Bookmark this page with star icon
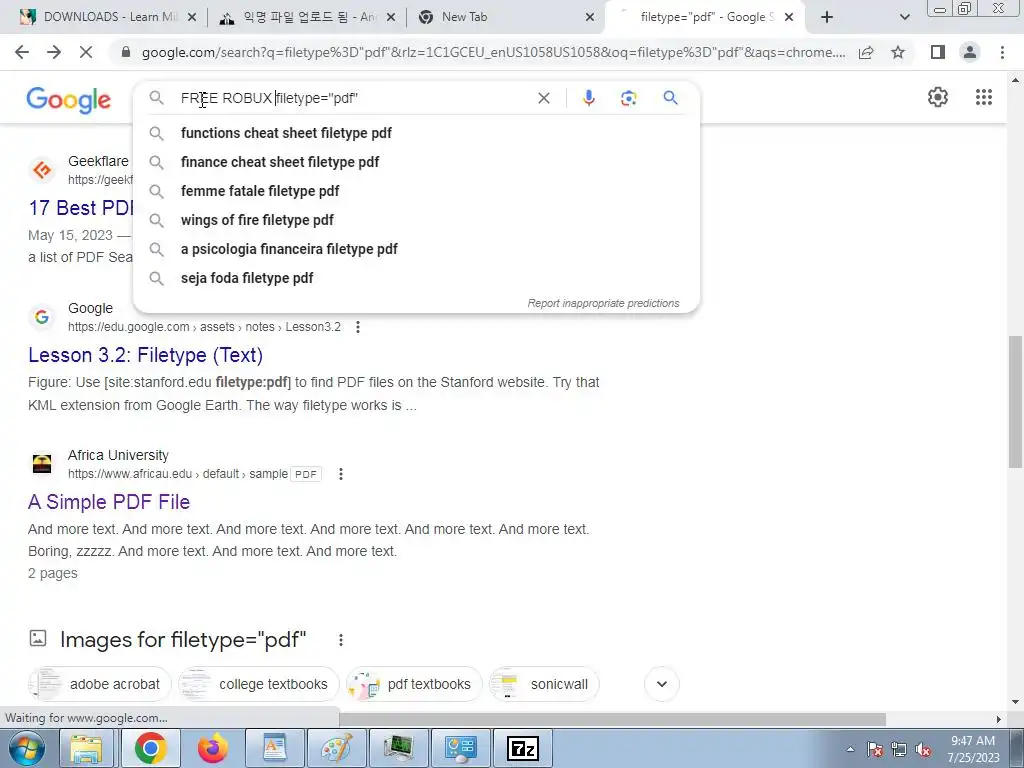1024x768 pixels. 898,52
